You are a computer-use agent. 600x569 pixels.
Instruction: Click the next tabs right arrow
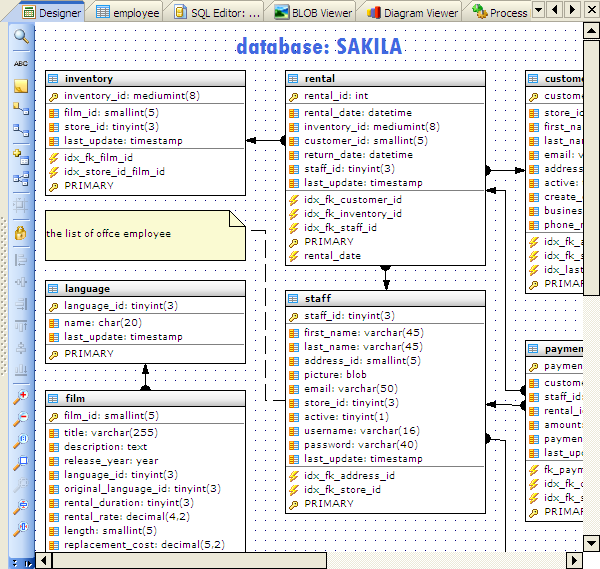coord(572,9)
